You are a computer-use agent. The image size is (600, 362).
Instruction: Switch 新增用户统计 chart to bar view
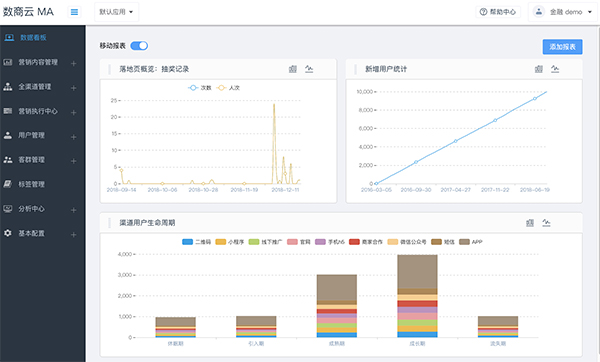539,69
